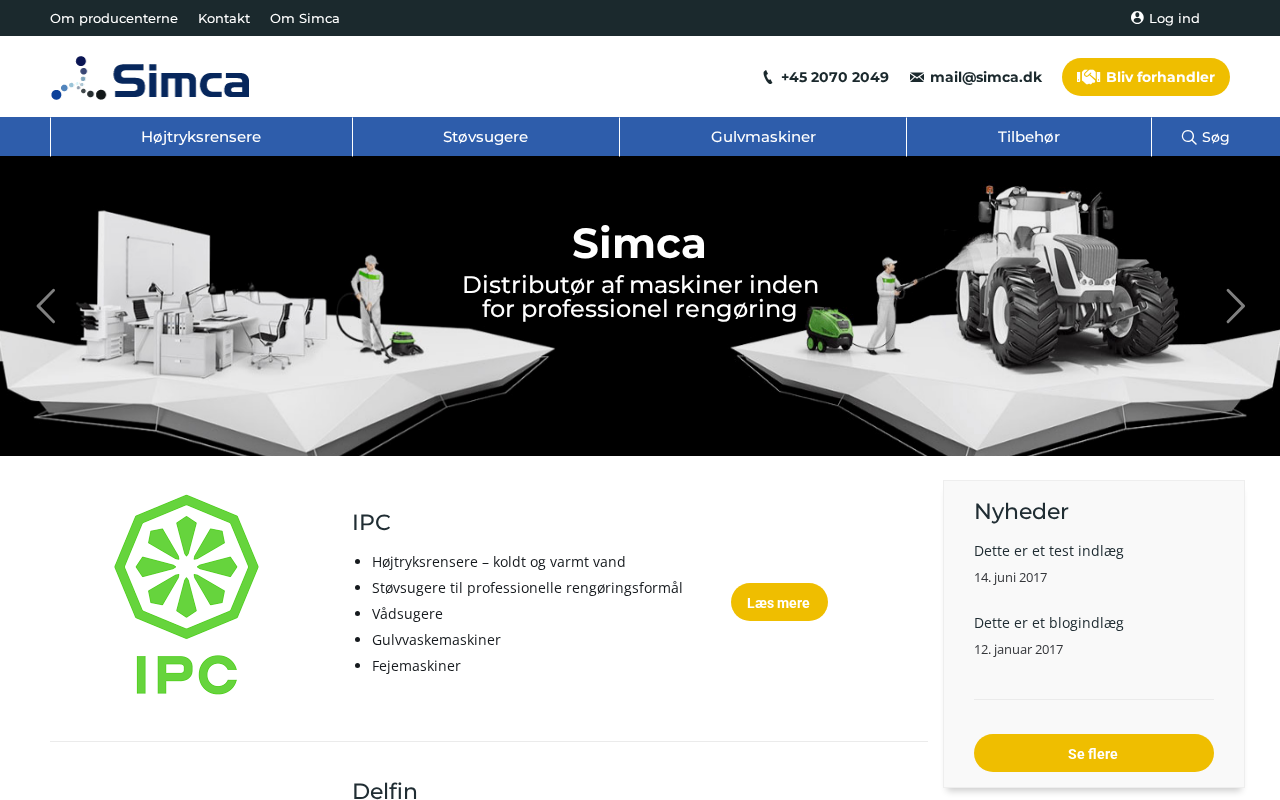Open the news post Dette er et blogindlæg

point(1049,623)
